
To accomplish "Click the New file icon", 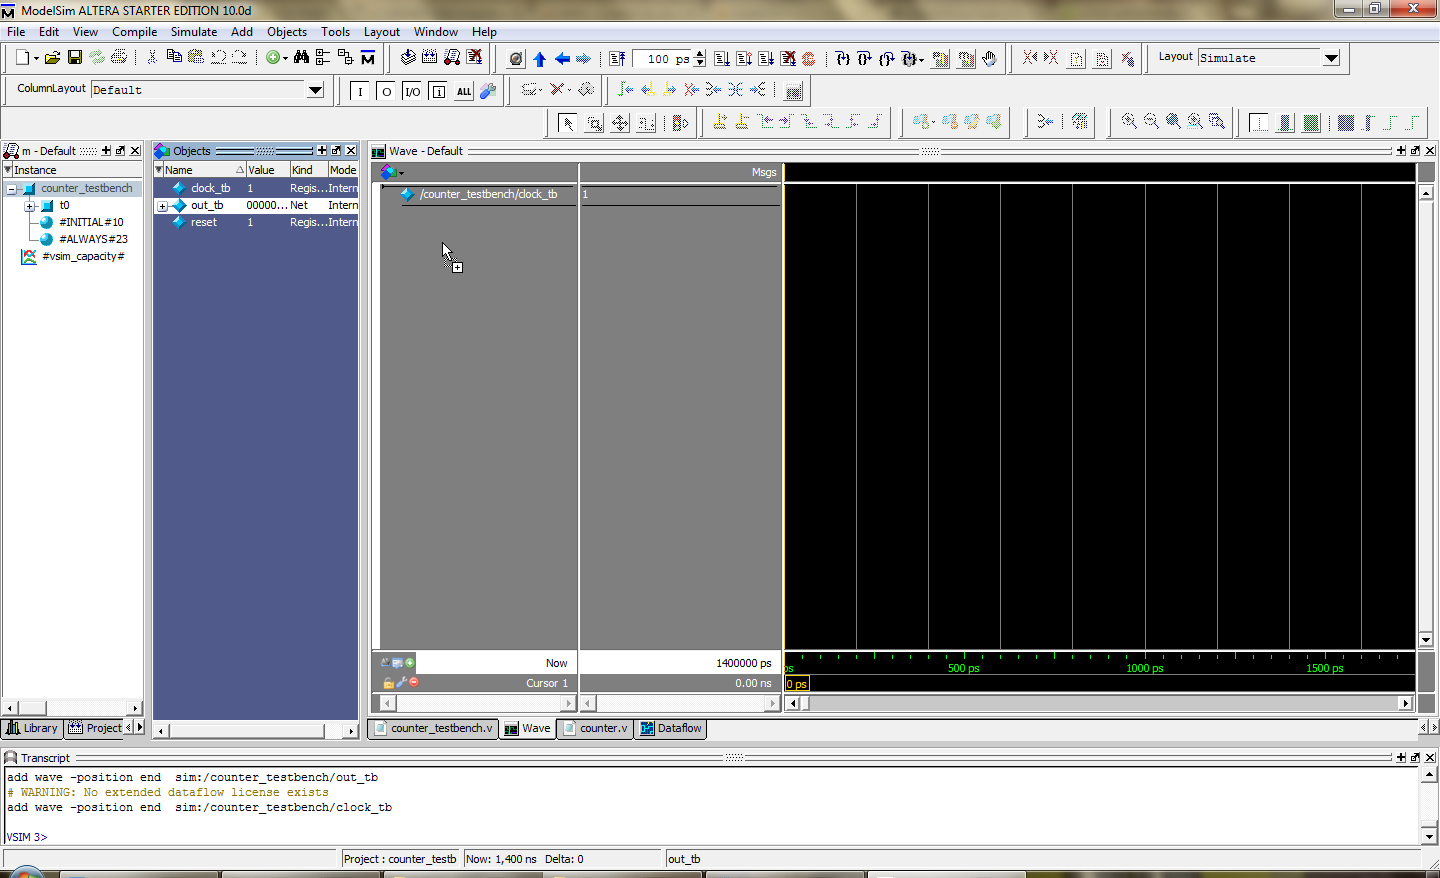I will click(23, 58).
